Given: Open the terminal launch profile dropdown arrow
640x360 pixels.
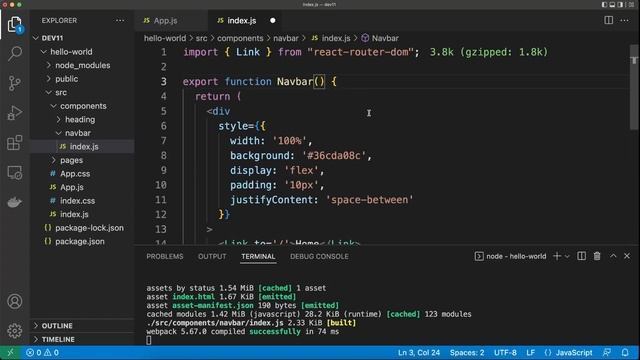Looking at the screenshot, I should (x=567, y=257).
